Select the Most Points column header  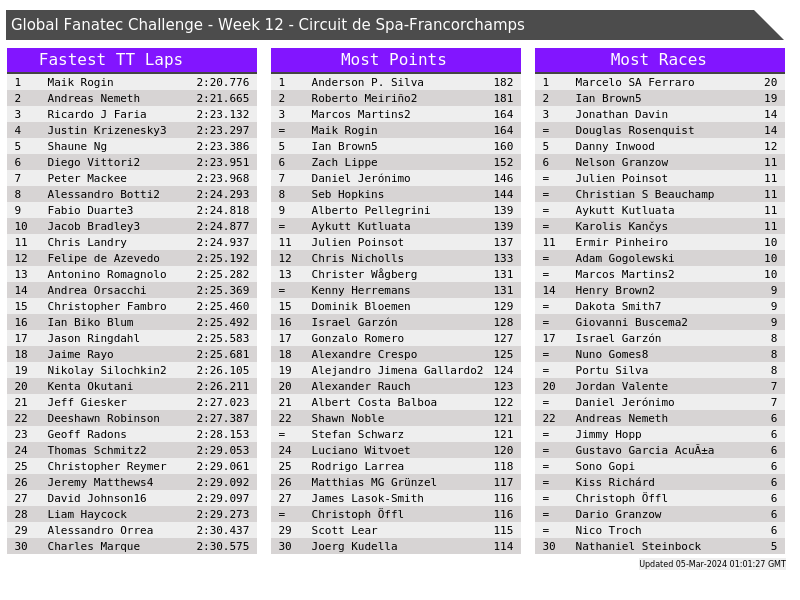[394, 60]
